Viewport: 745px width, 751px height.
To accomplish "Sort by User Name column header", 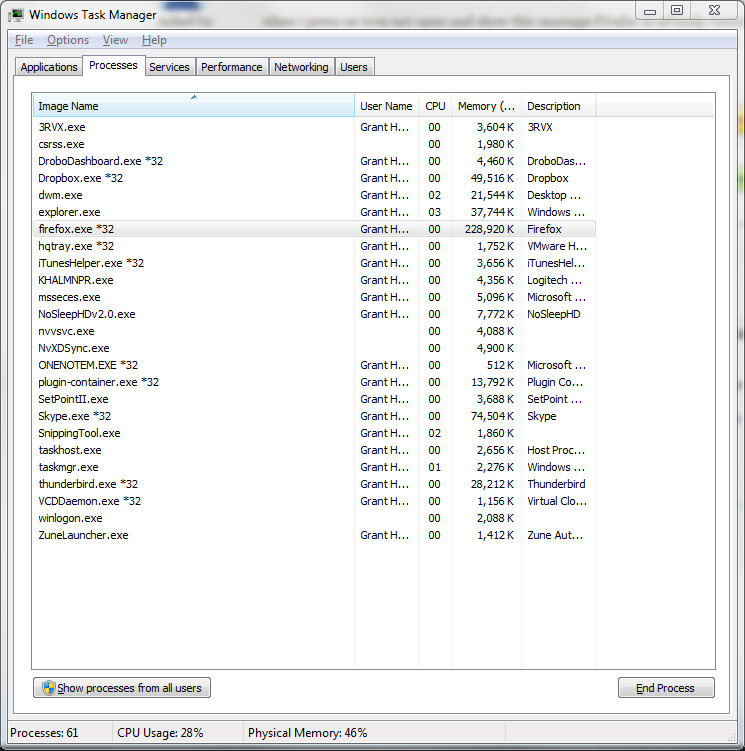I will click(x=386, y=106).
